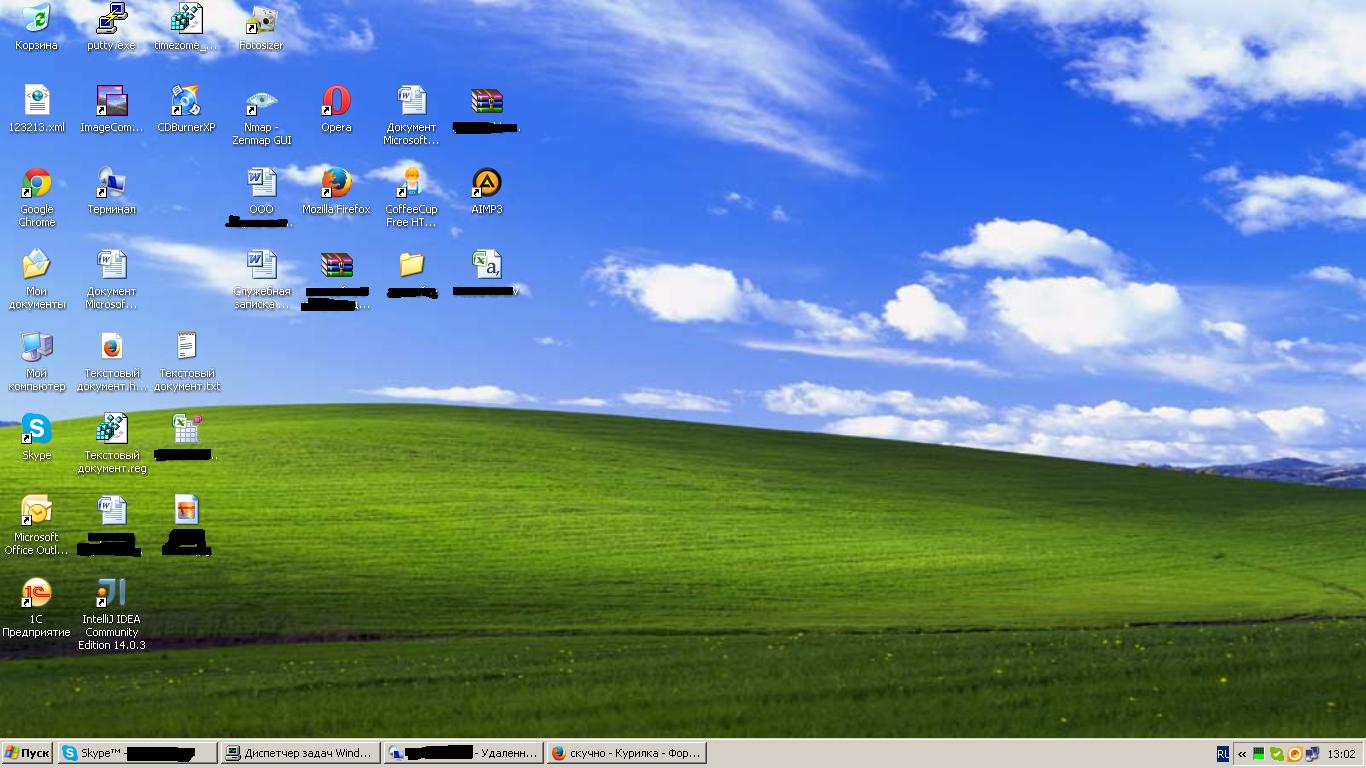Select the yellow folder icon on desktop
The width and height of the screenshot is (1366, 768).
pos(411,264)
